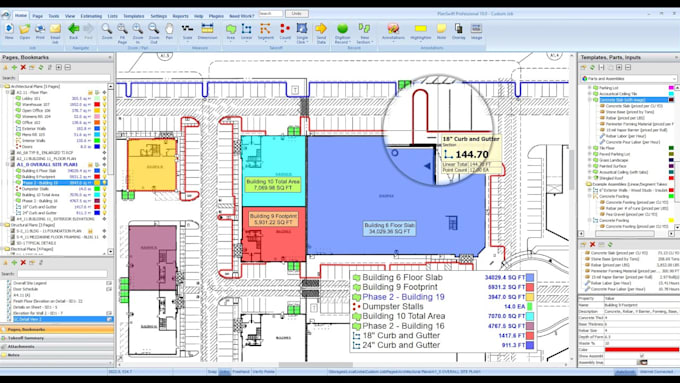680x383 pixels.
Task: Click the New job icon
Action: [9, 29]
